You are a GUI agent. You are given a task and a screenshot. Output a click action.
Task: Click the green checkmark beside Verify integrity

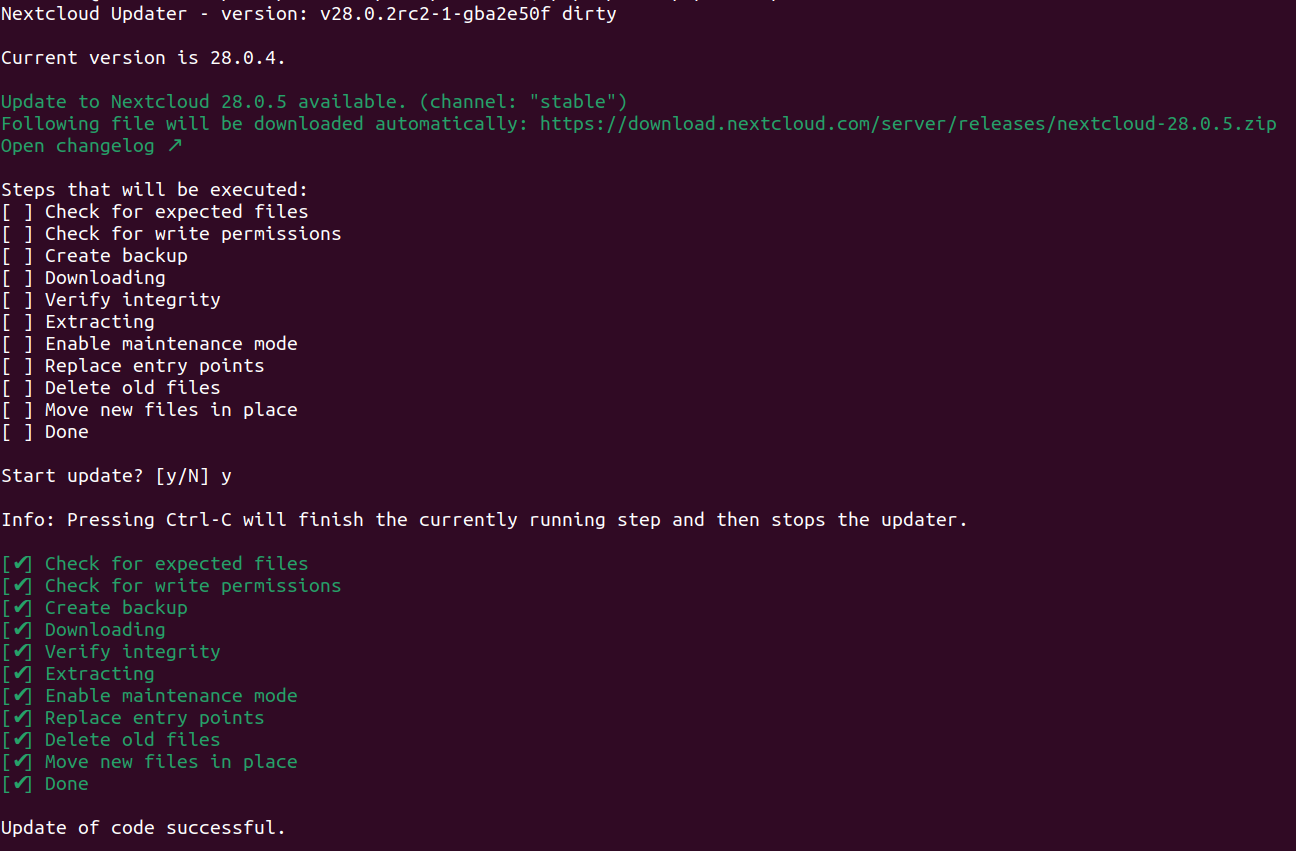pos(22,652)
